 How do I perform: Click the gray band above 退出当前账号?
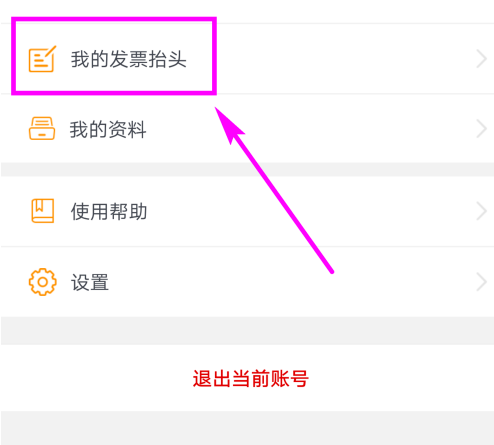[x=247, y=331]
